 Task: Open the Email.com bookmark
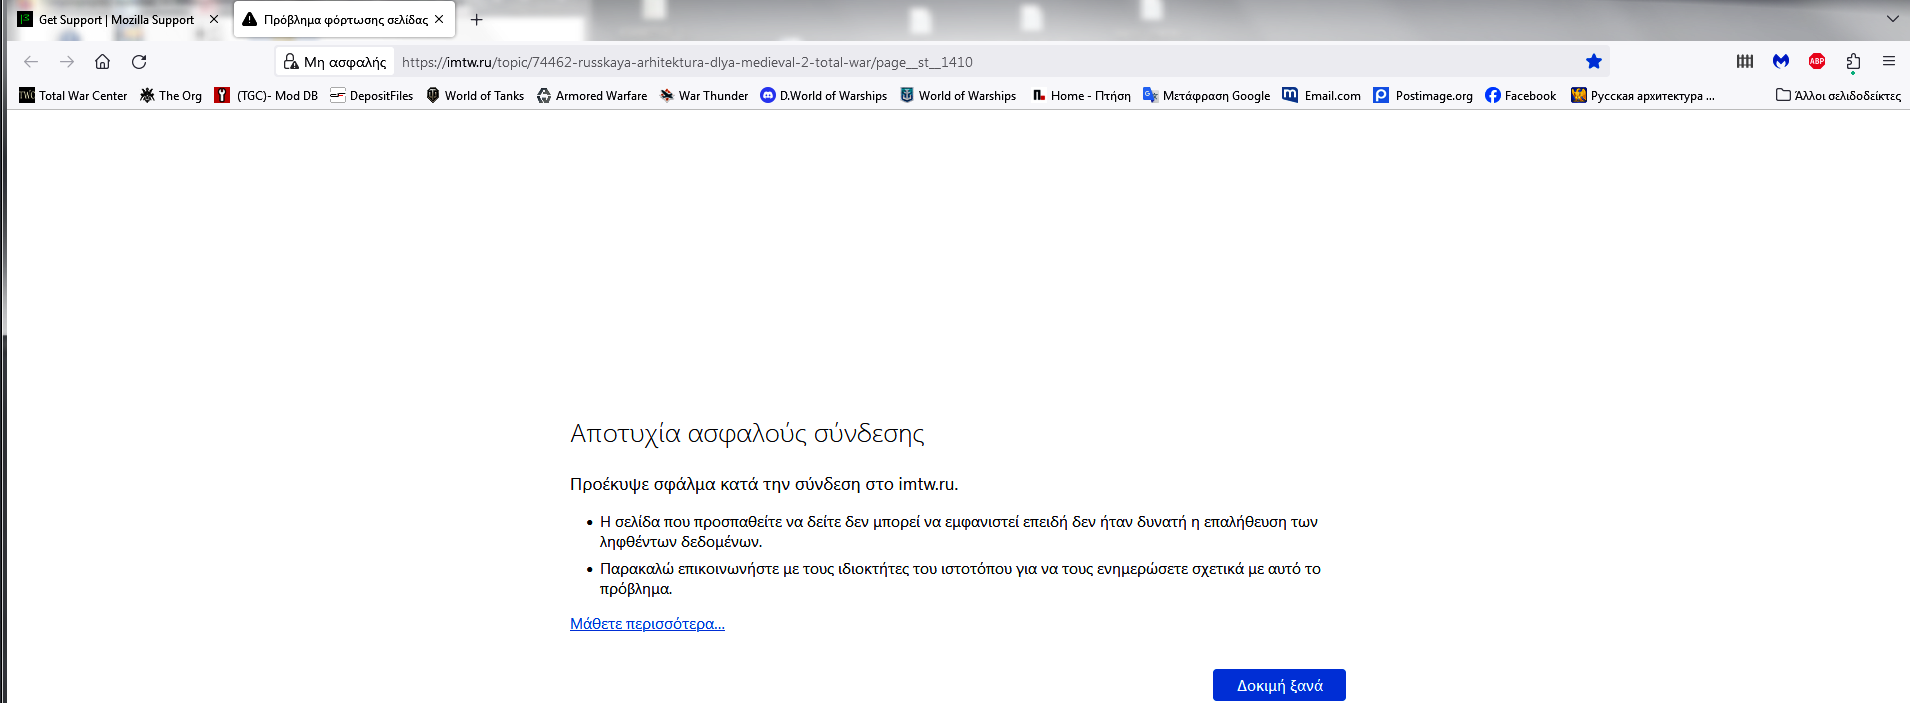[x=1322, y=96]
